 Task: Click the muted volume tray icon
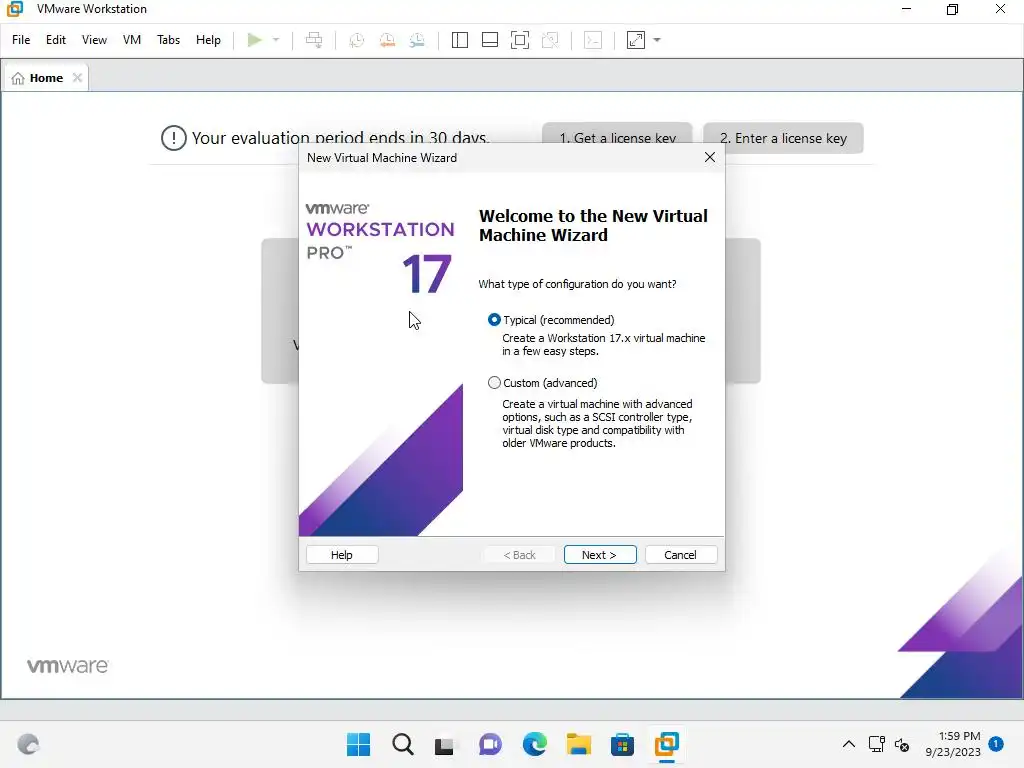[x=902, y=744]
